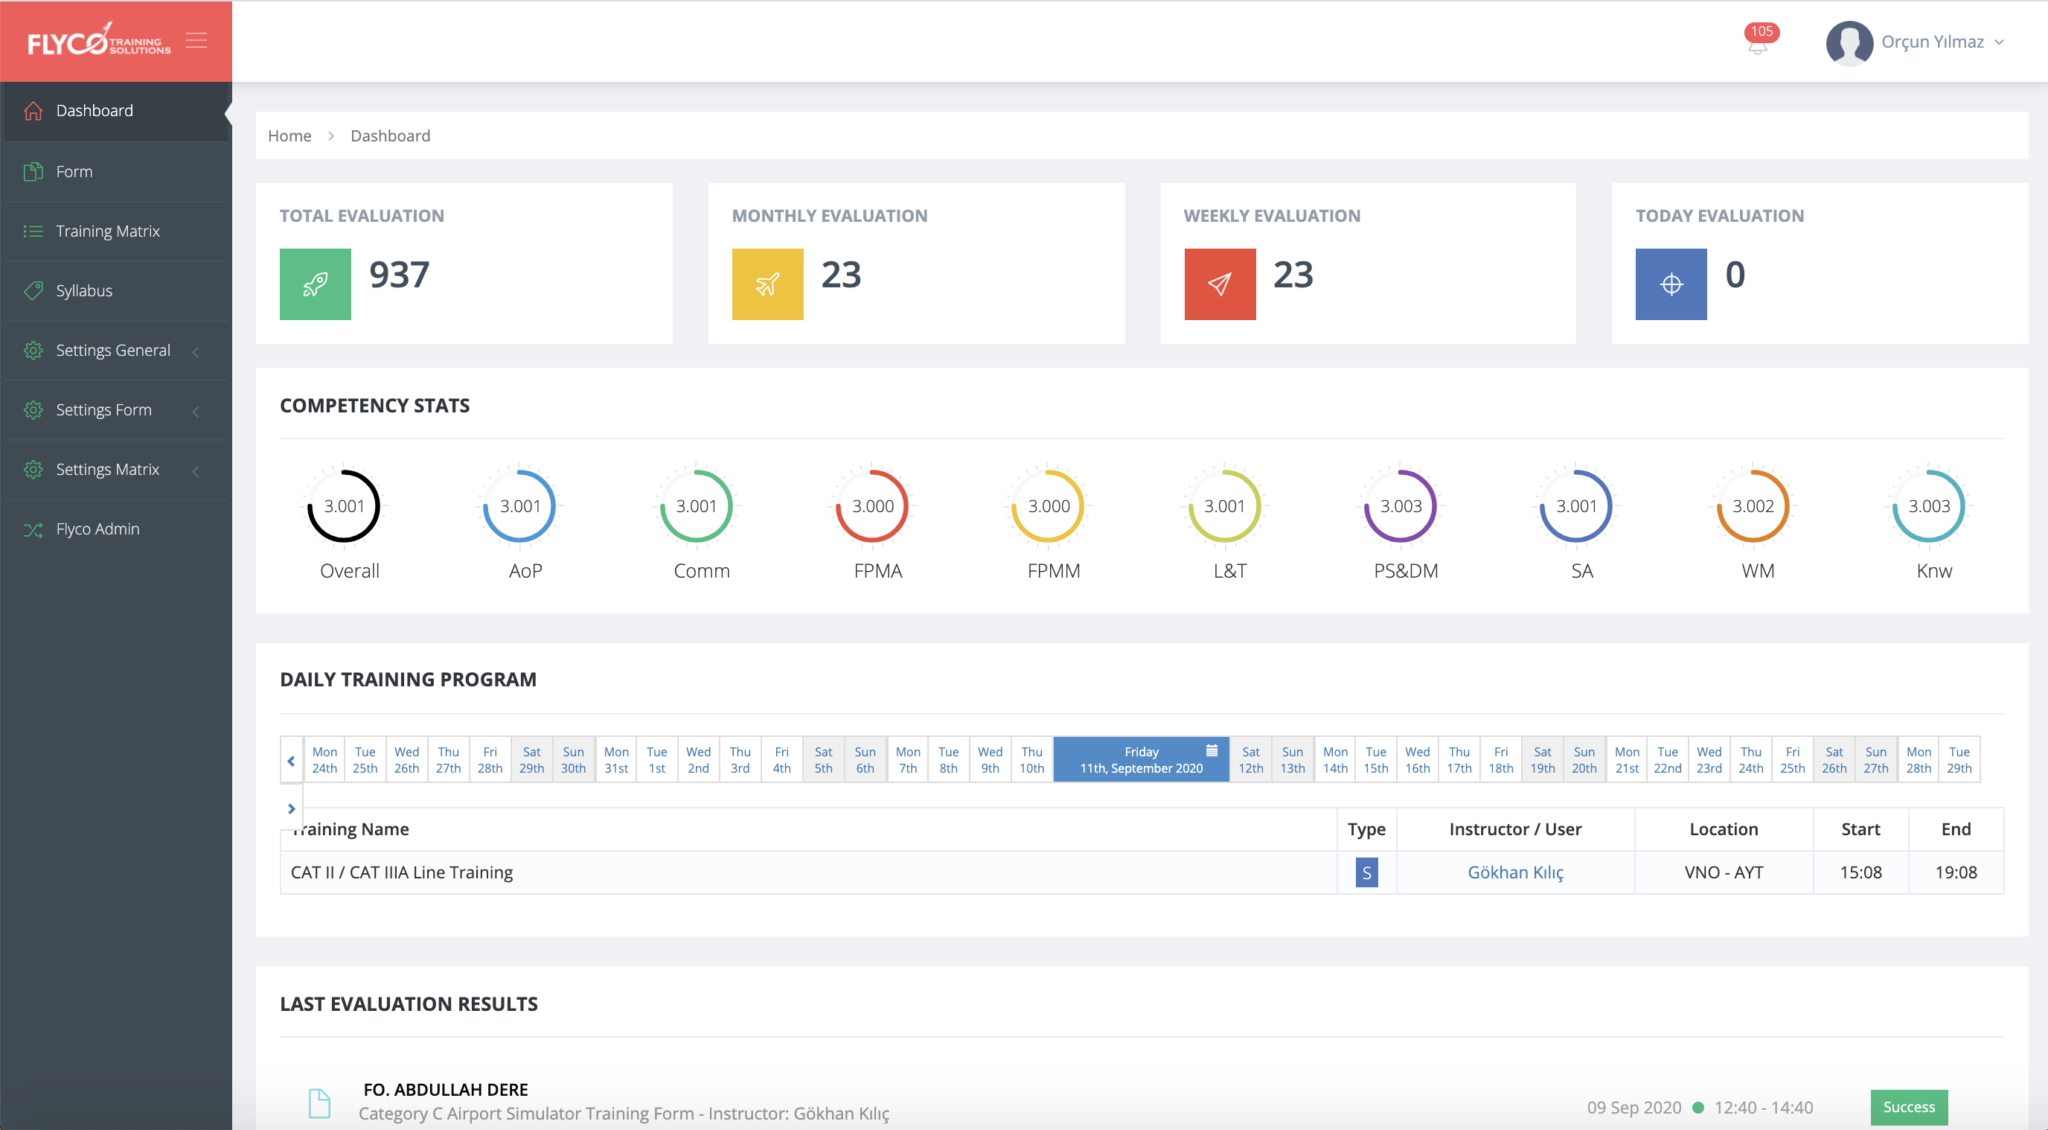Click the green Success button

click(x=1908, y=1107)
